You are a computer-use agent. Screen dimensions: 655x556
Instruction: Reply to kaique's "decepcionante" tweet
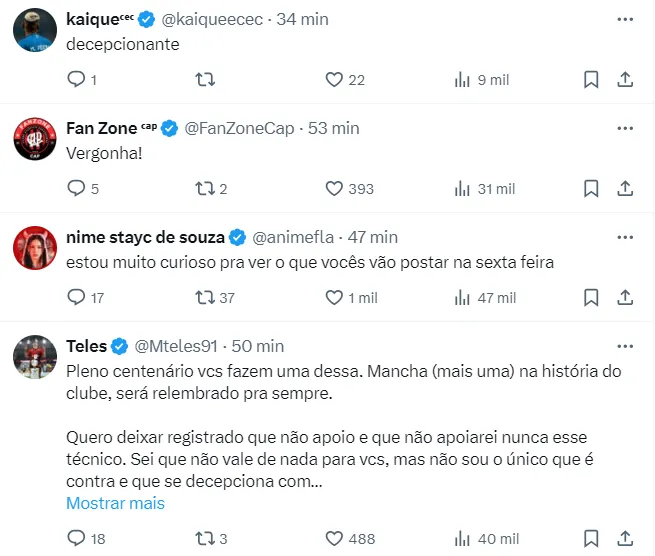point(77,79)
